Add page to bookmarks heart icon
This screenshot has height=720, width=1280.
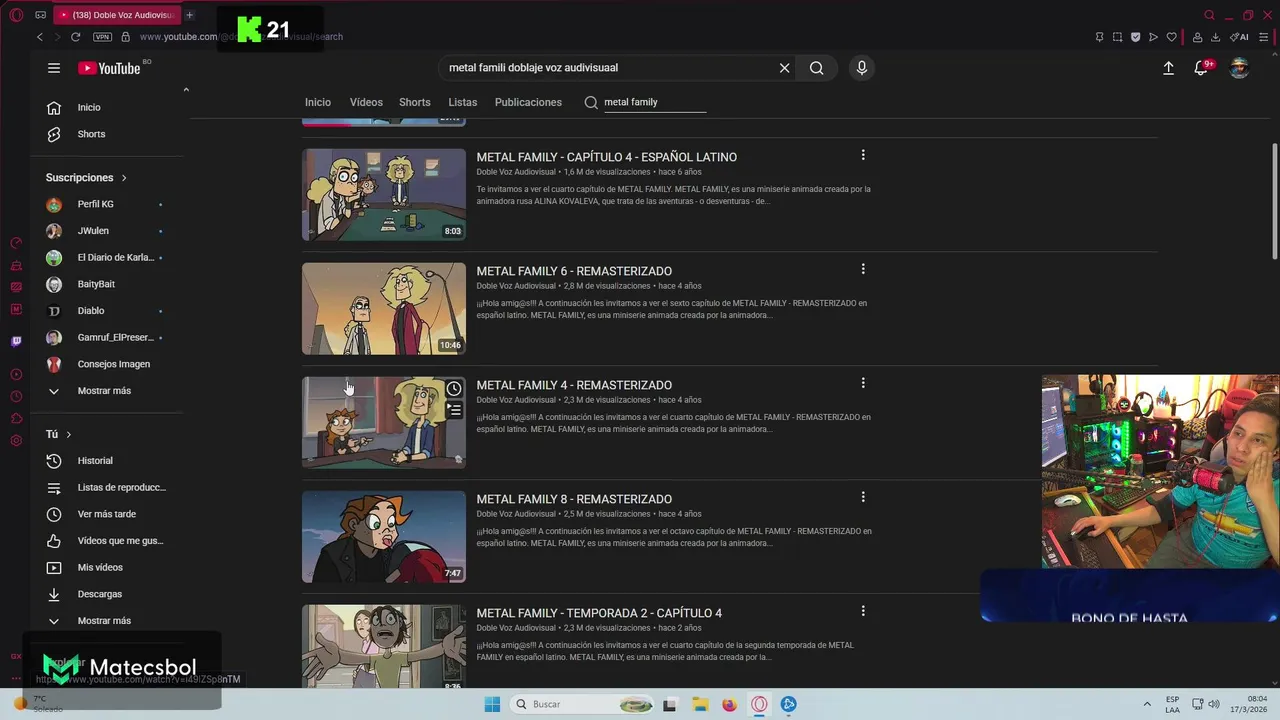[x=1171, y=37]
